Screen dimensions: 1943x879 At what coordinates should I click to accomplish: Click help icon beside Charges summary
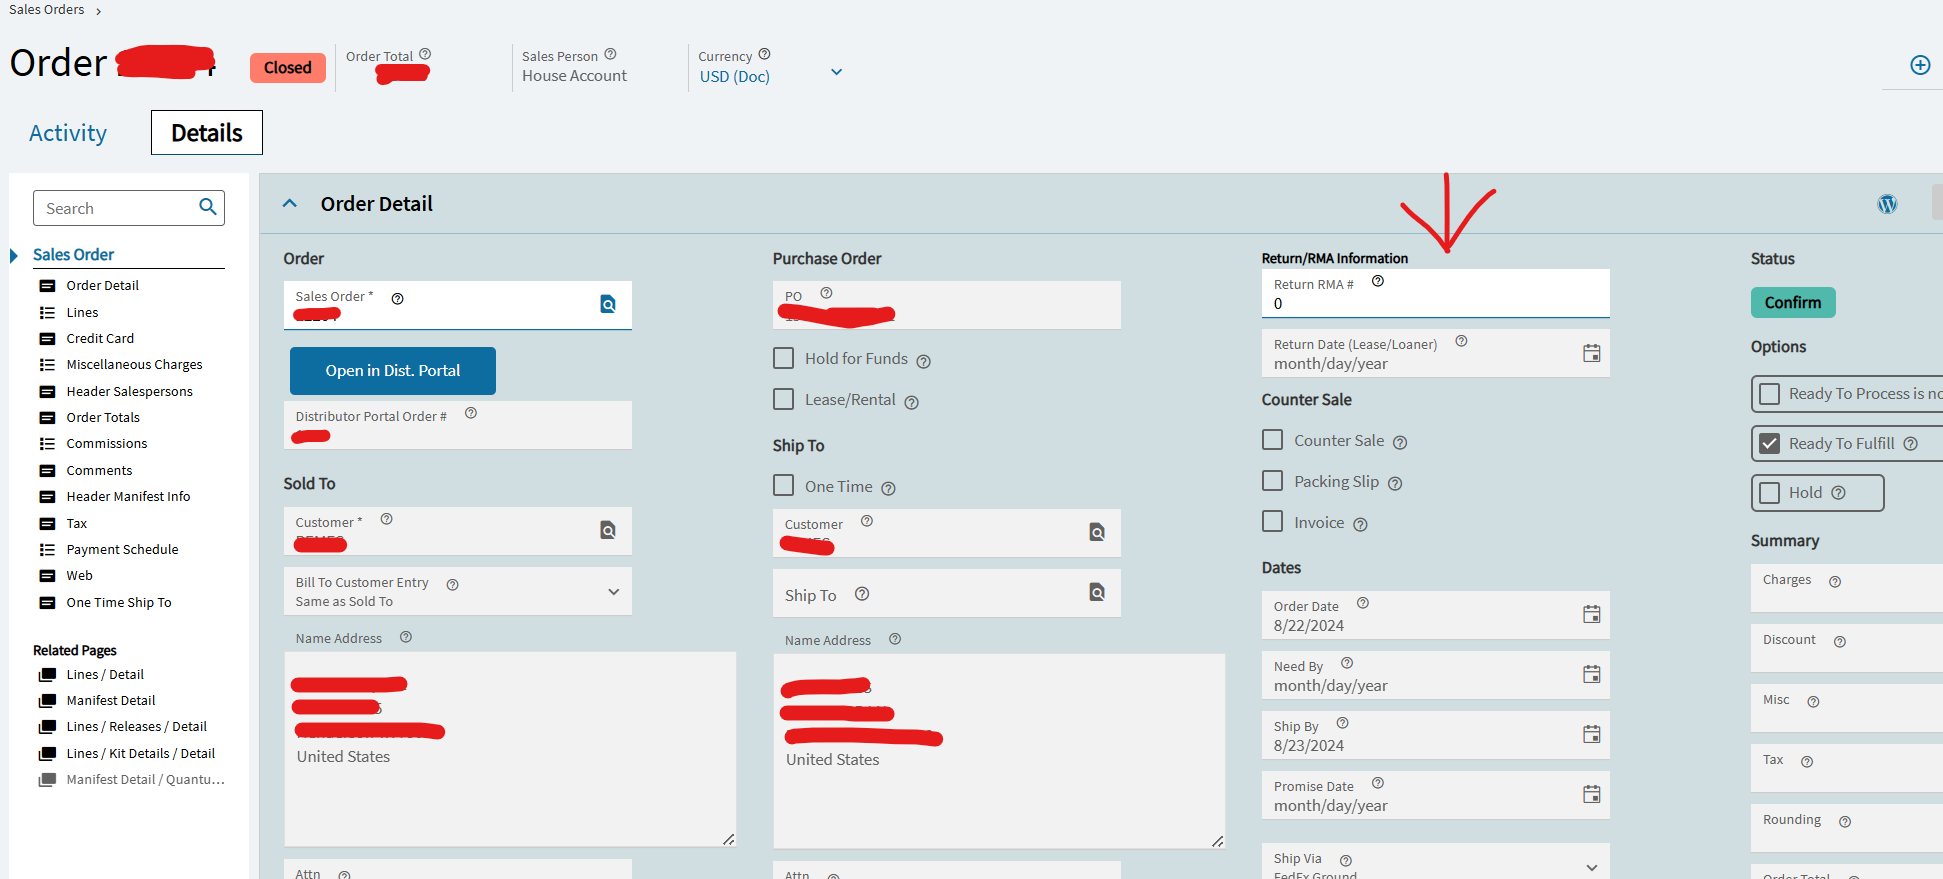(1835, 581)
